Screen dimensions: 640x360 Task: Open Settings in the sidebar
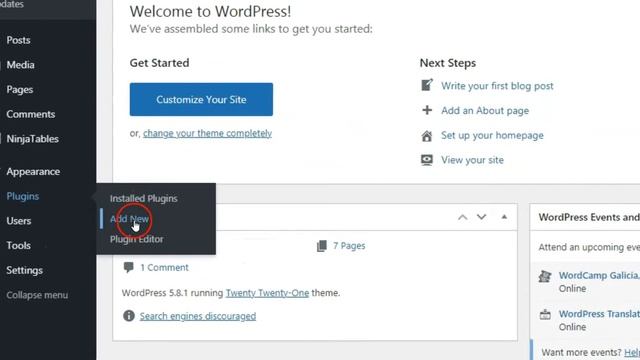coord(24,270)
